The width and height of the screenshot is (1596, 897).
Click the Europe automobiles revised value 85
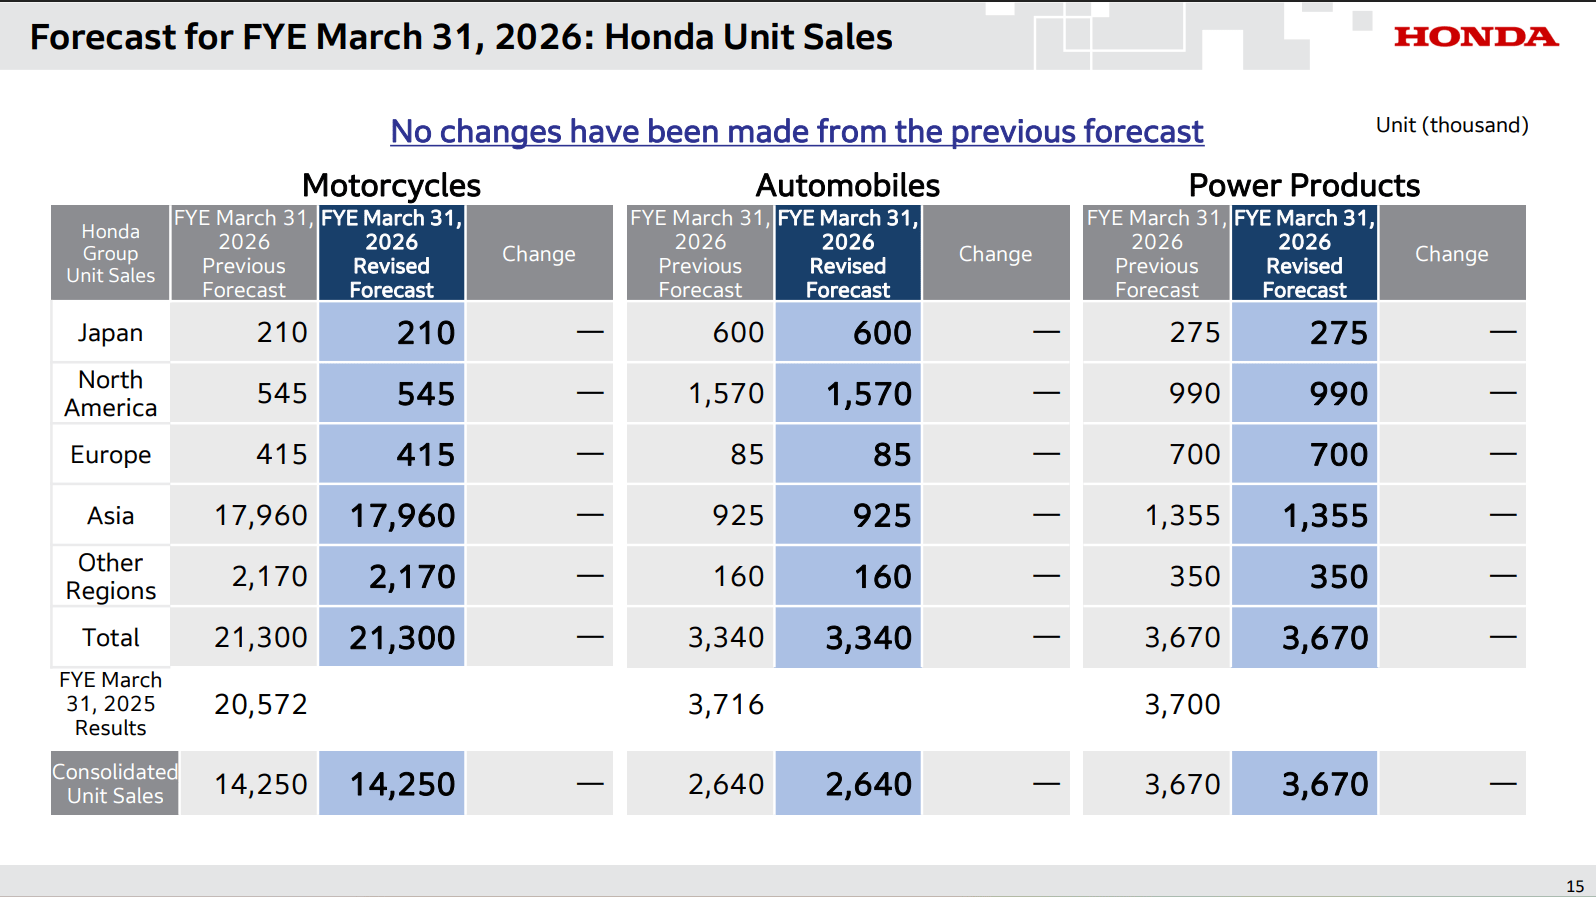click(x=891, y=455)
